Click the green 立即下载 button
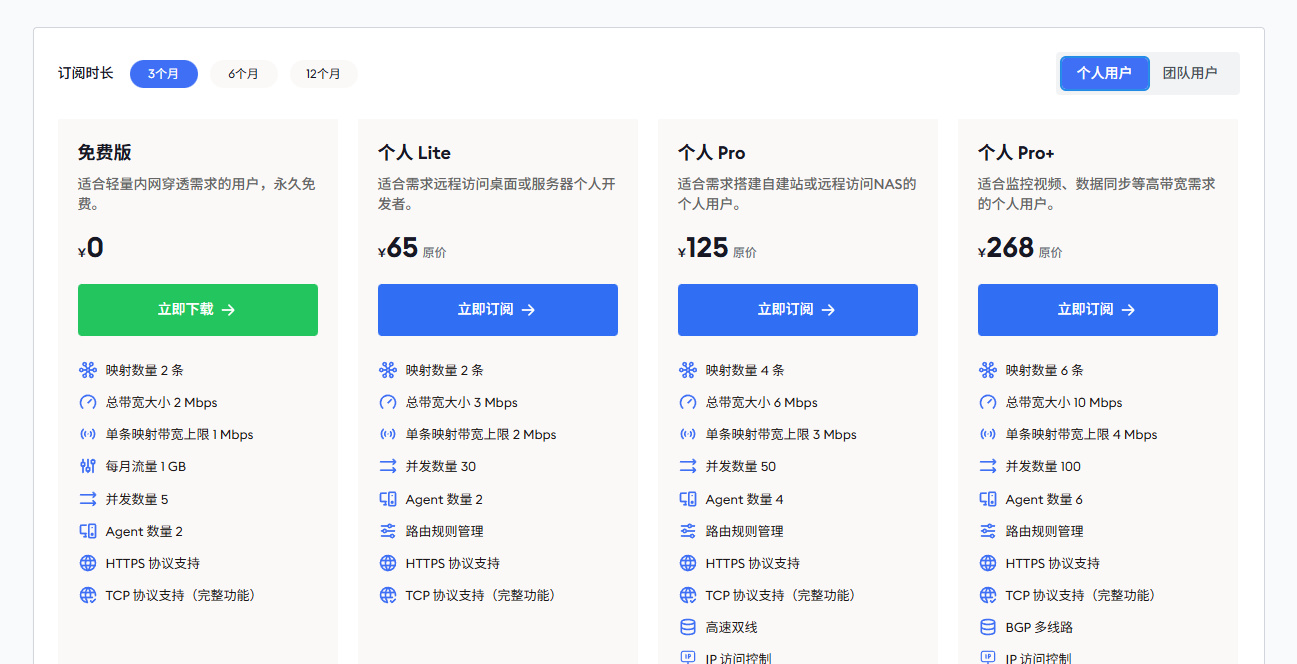 (x=198, y=310)
